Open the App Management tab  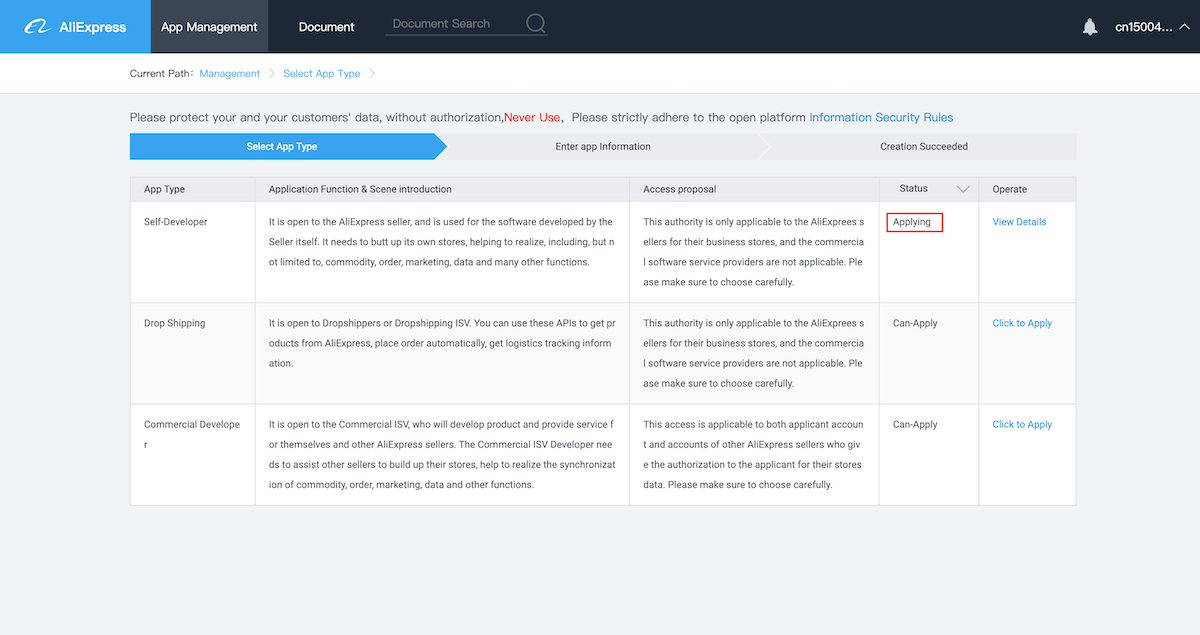click(209, 27)
